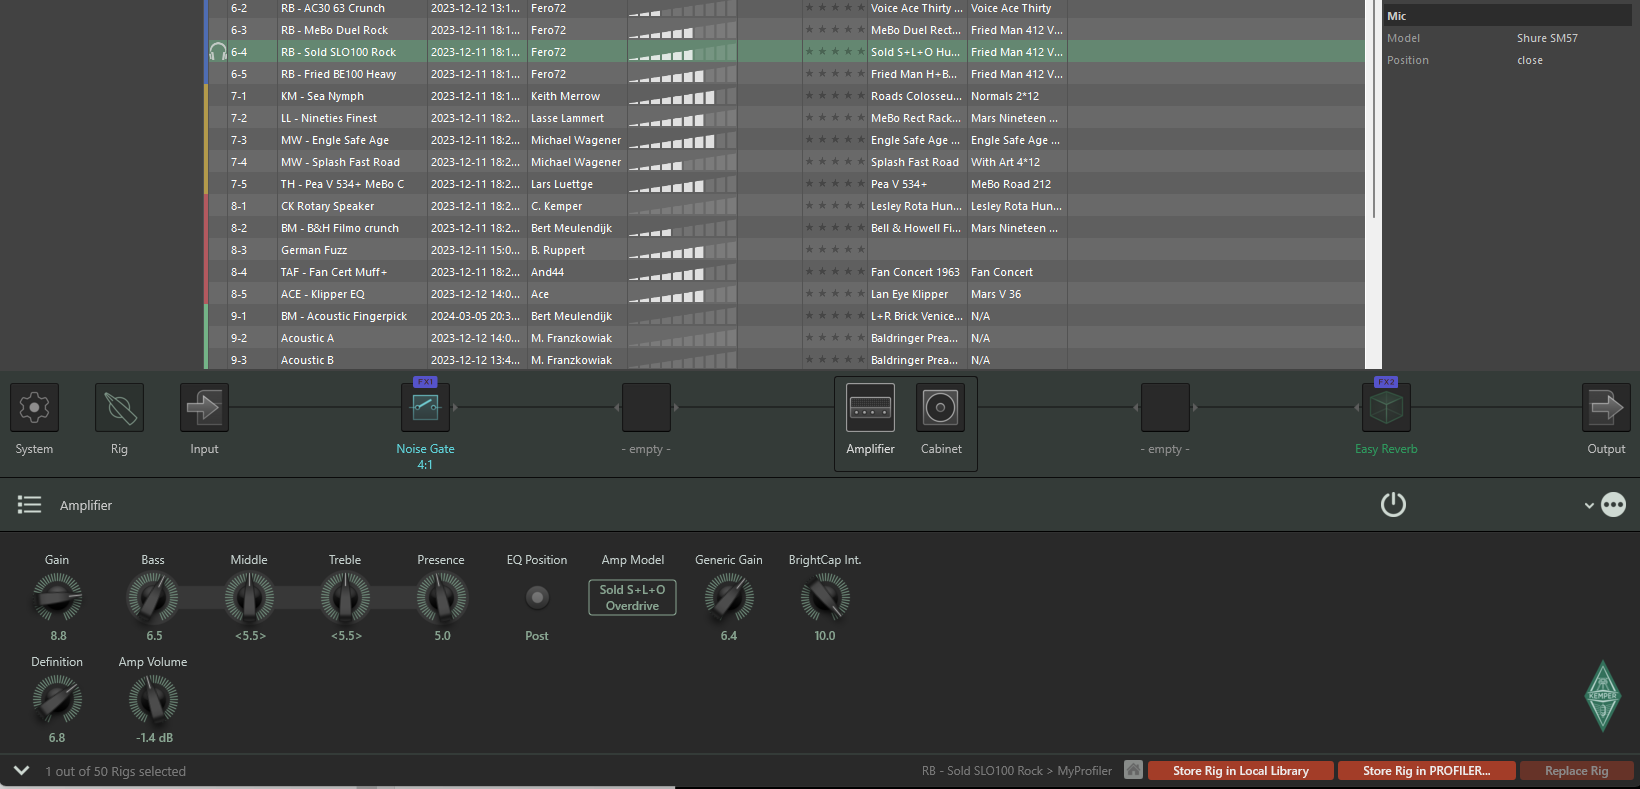This screenshot has height=789, width=1640.
Task: Click the gain meter bars on row 8-1
Action: click(682, 206)
